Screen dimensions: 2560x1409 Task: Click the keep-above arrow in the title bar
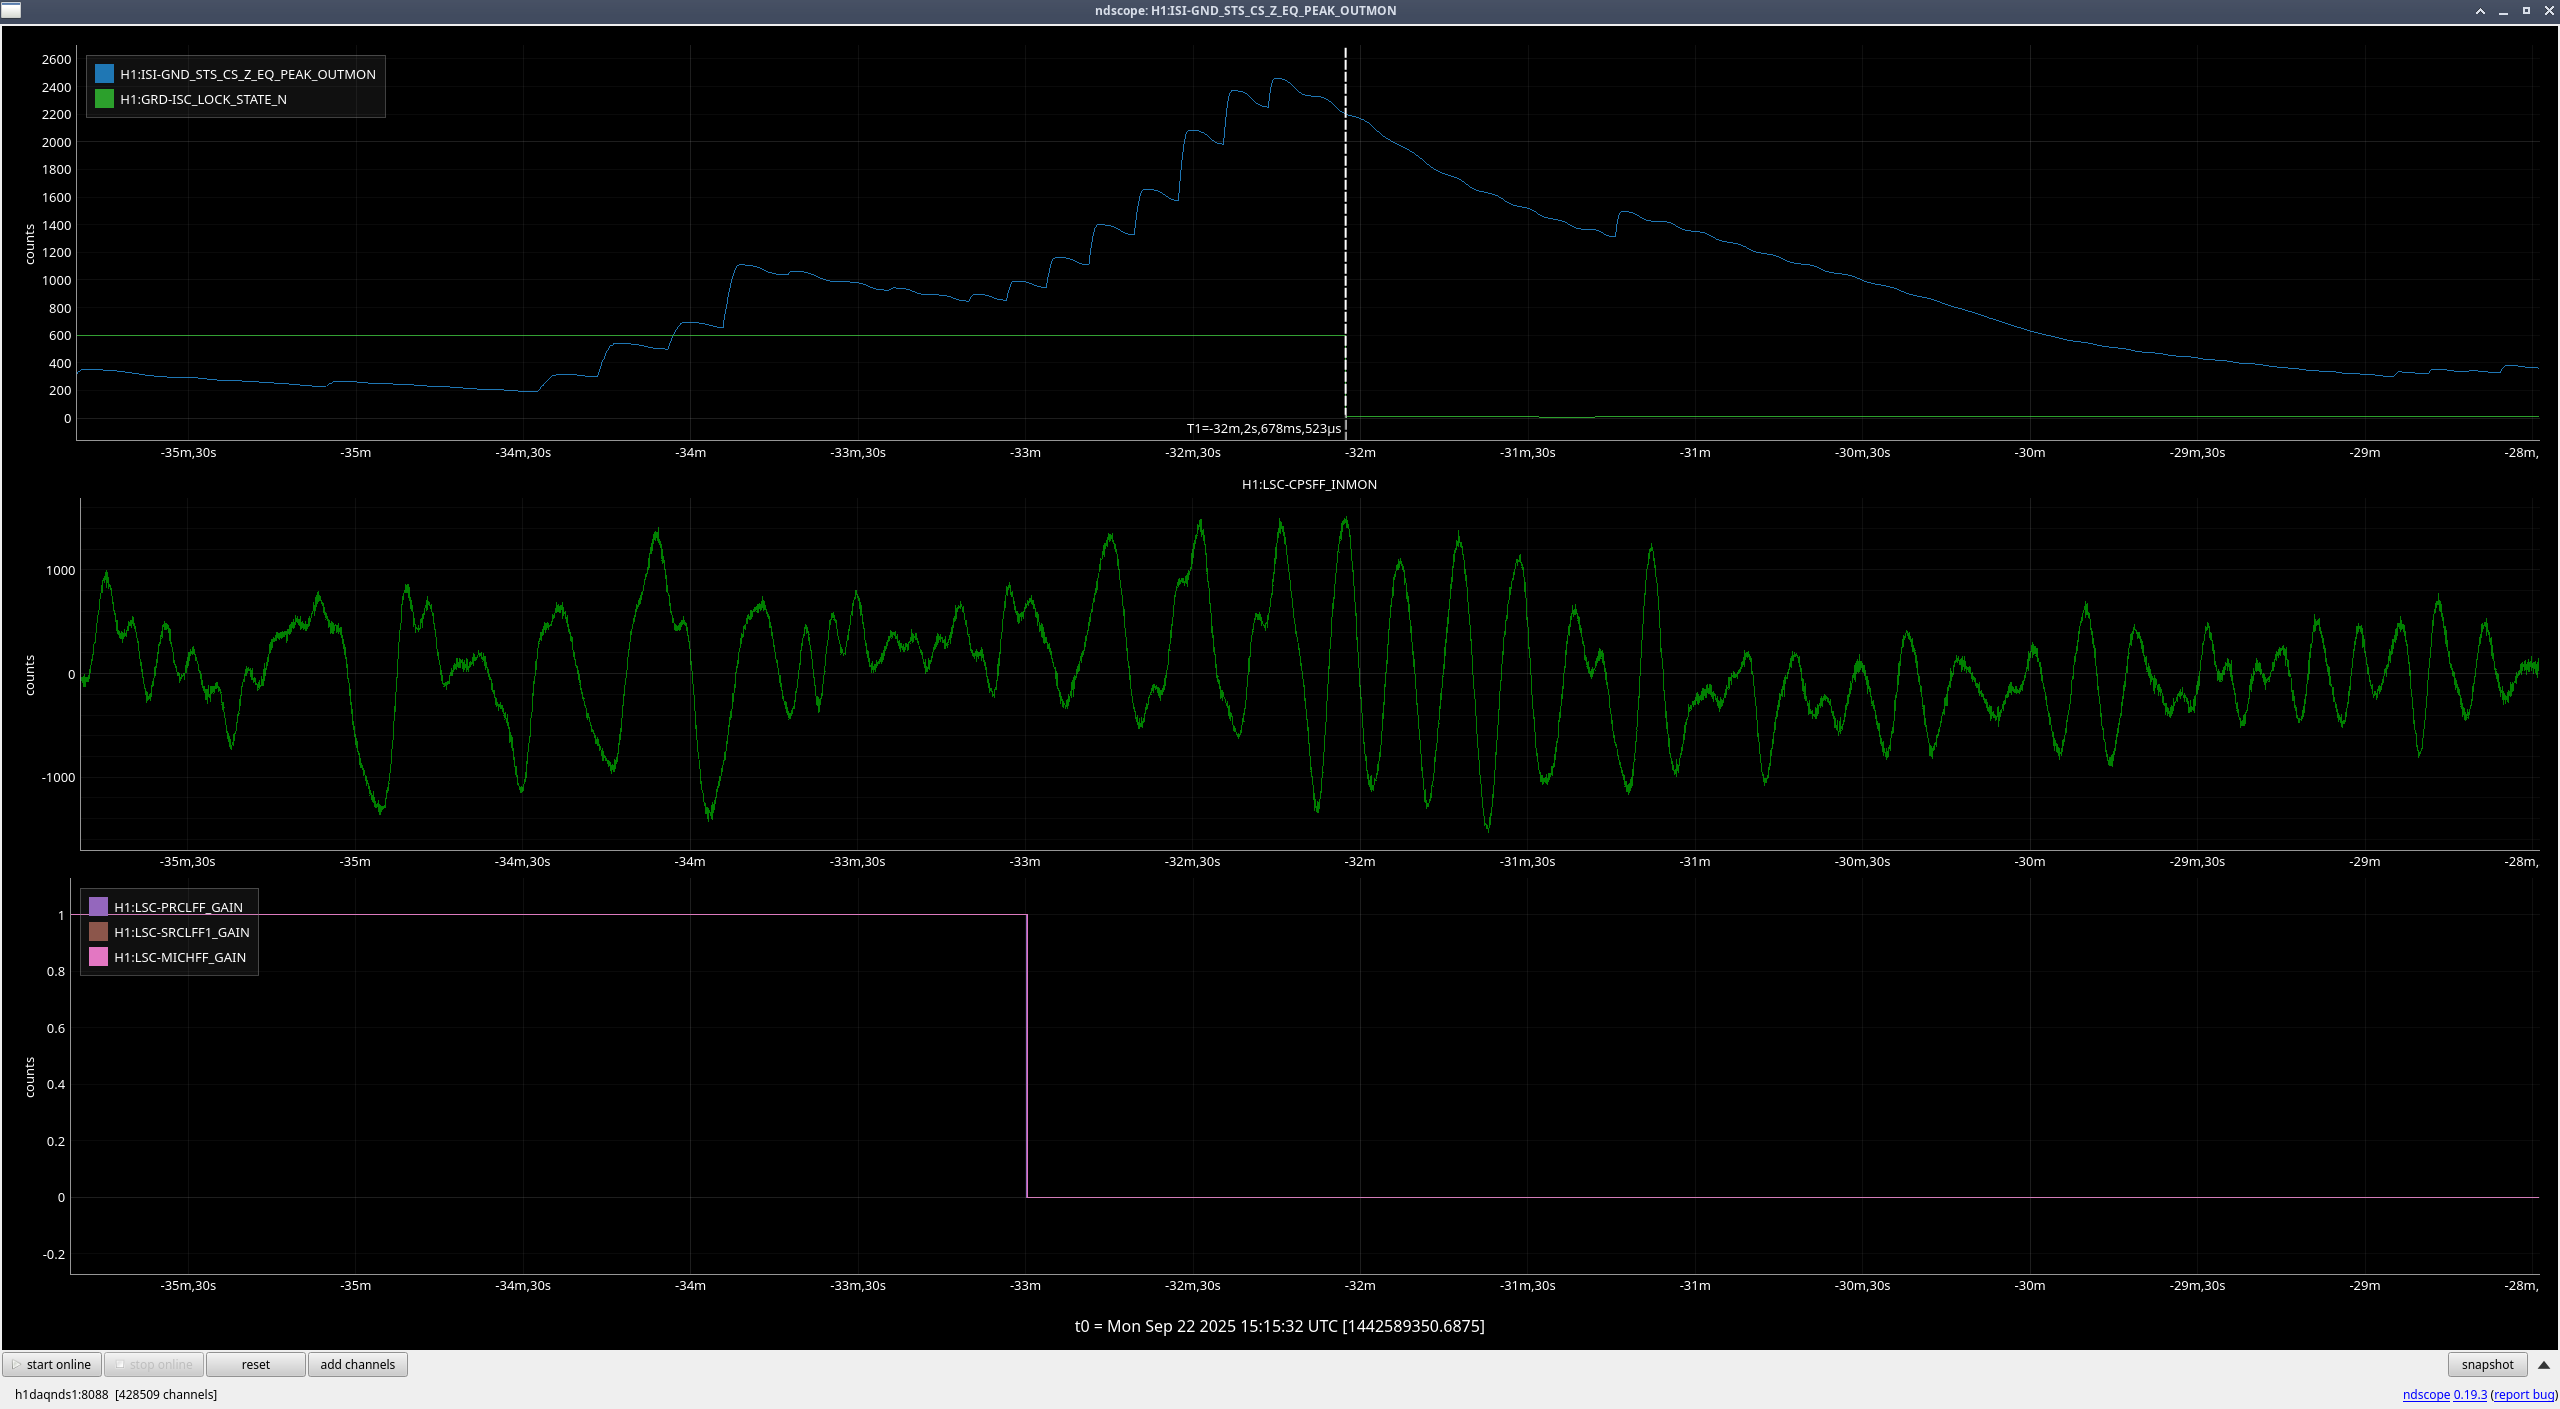[x=2480, y=11]
